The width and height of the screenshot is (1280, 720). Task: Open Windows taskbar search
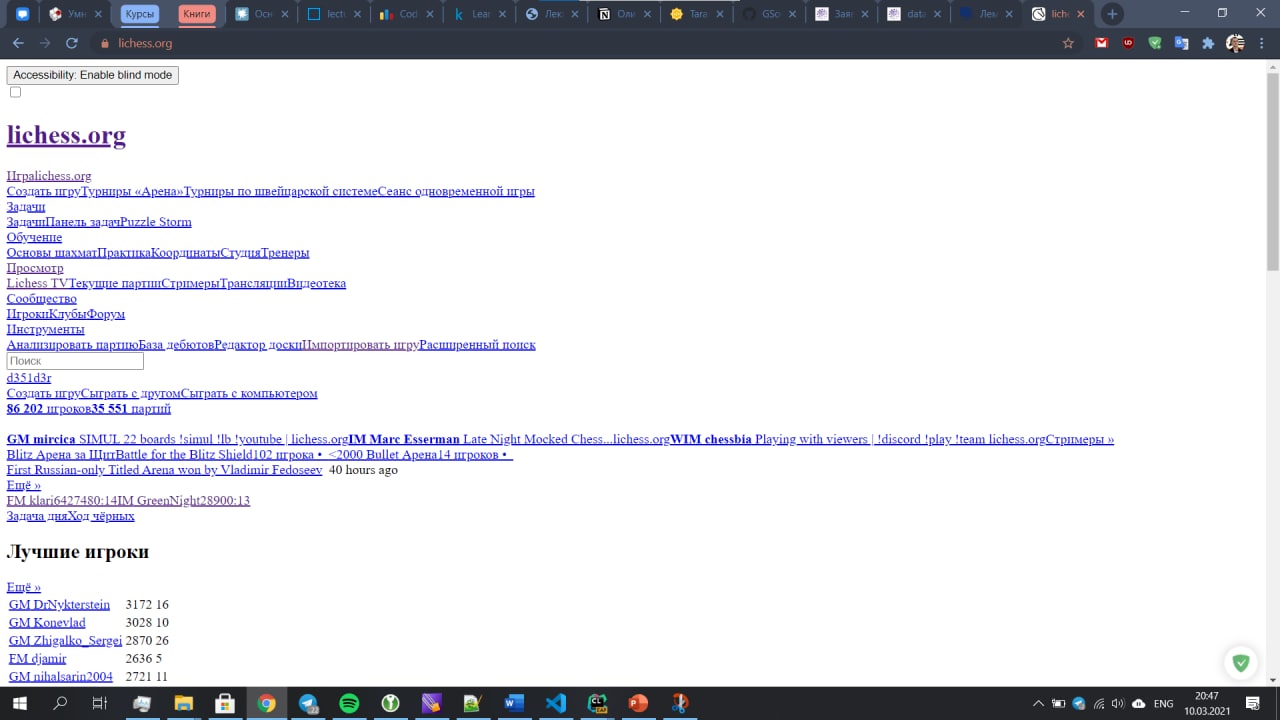(60, 703)
